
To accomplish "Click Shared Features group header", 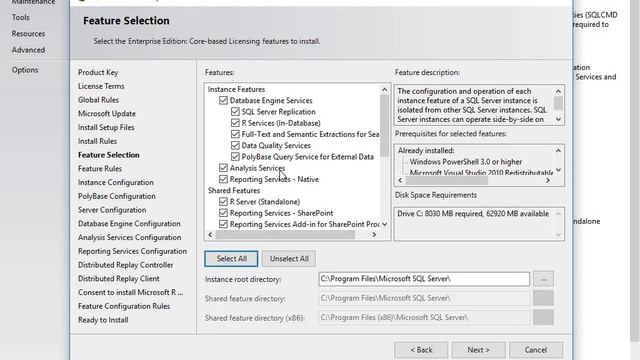I will click(x=234, y=191).
